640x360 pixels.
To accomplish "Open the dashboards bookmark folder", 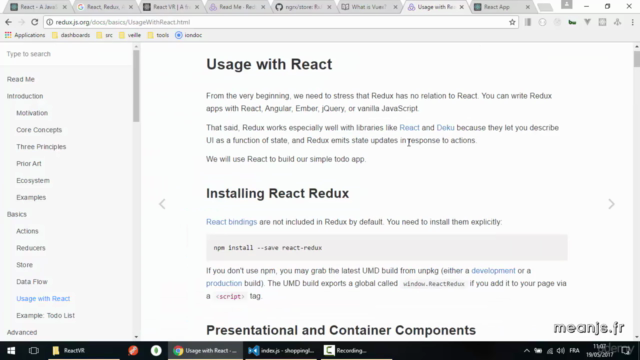I will click(x=71, y=35).
